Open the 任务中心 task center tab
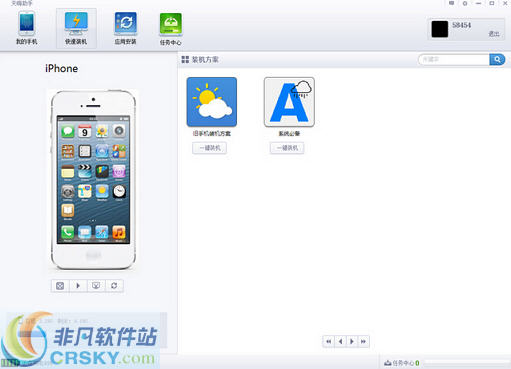 tap(170, 29)
